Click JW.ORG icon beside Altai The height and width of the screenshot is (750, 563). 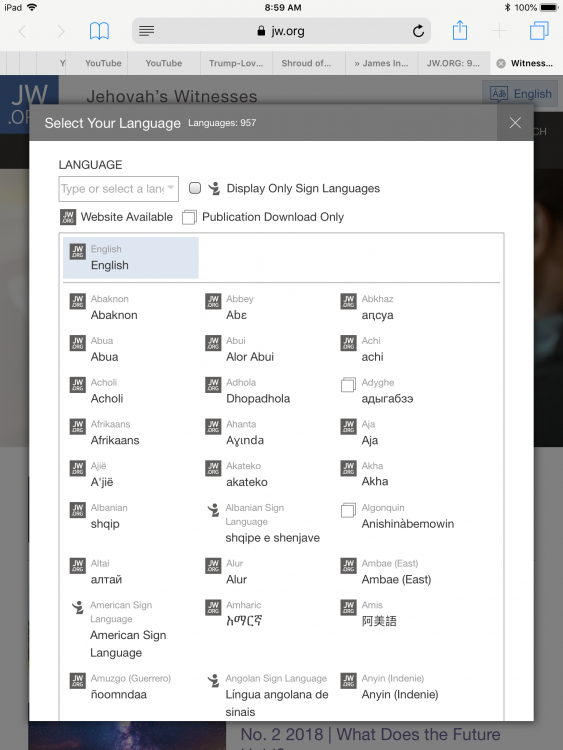(x=77, y=566)
